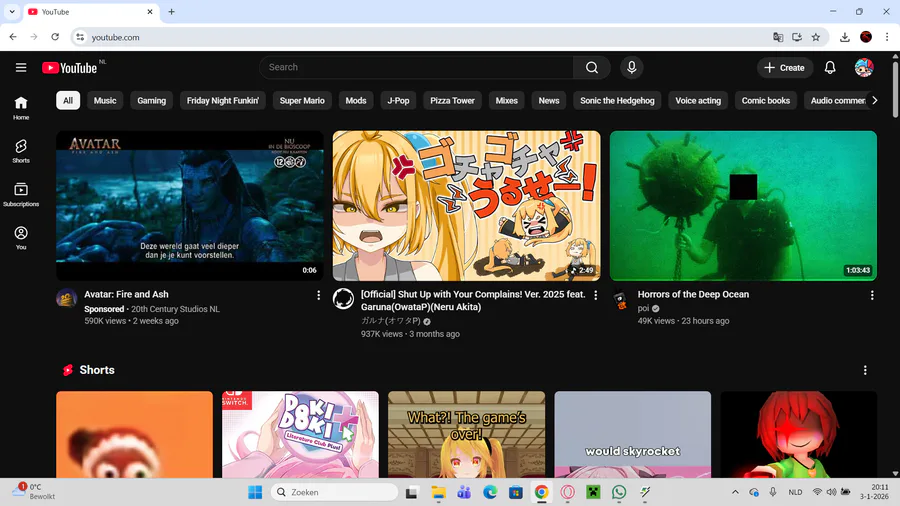Viewport: 900px width, 506px height.
Task: Select the Voice acting chip
Action: coord(698,100)
